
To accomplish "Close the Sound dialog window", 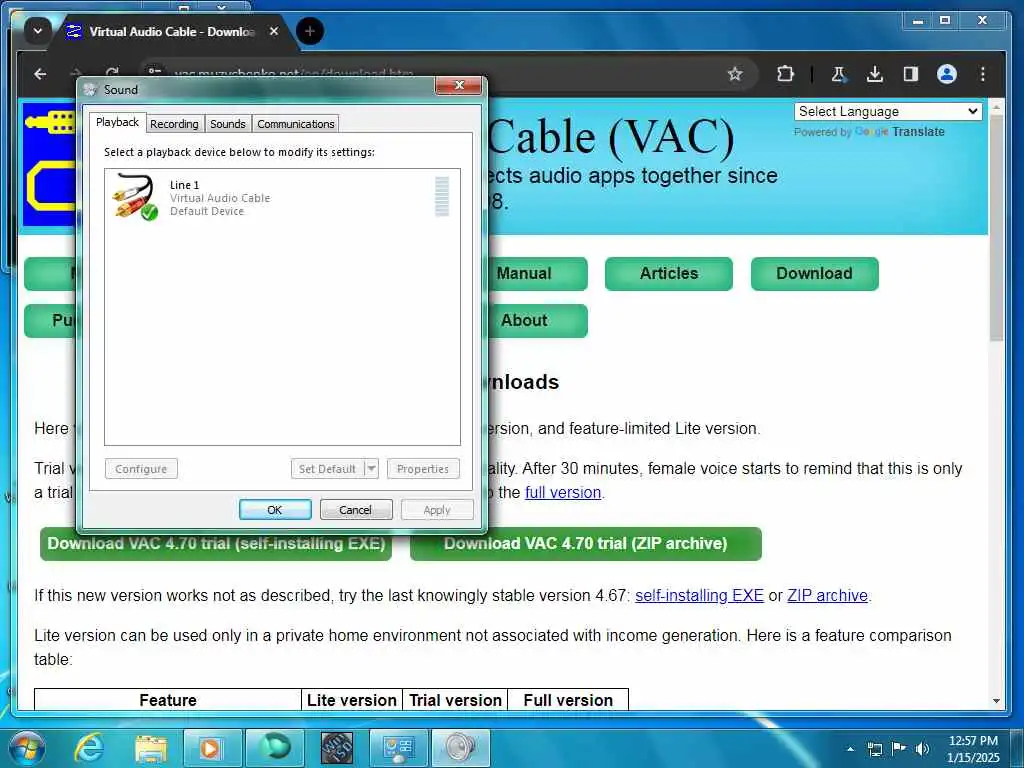I will 459,86.
